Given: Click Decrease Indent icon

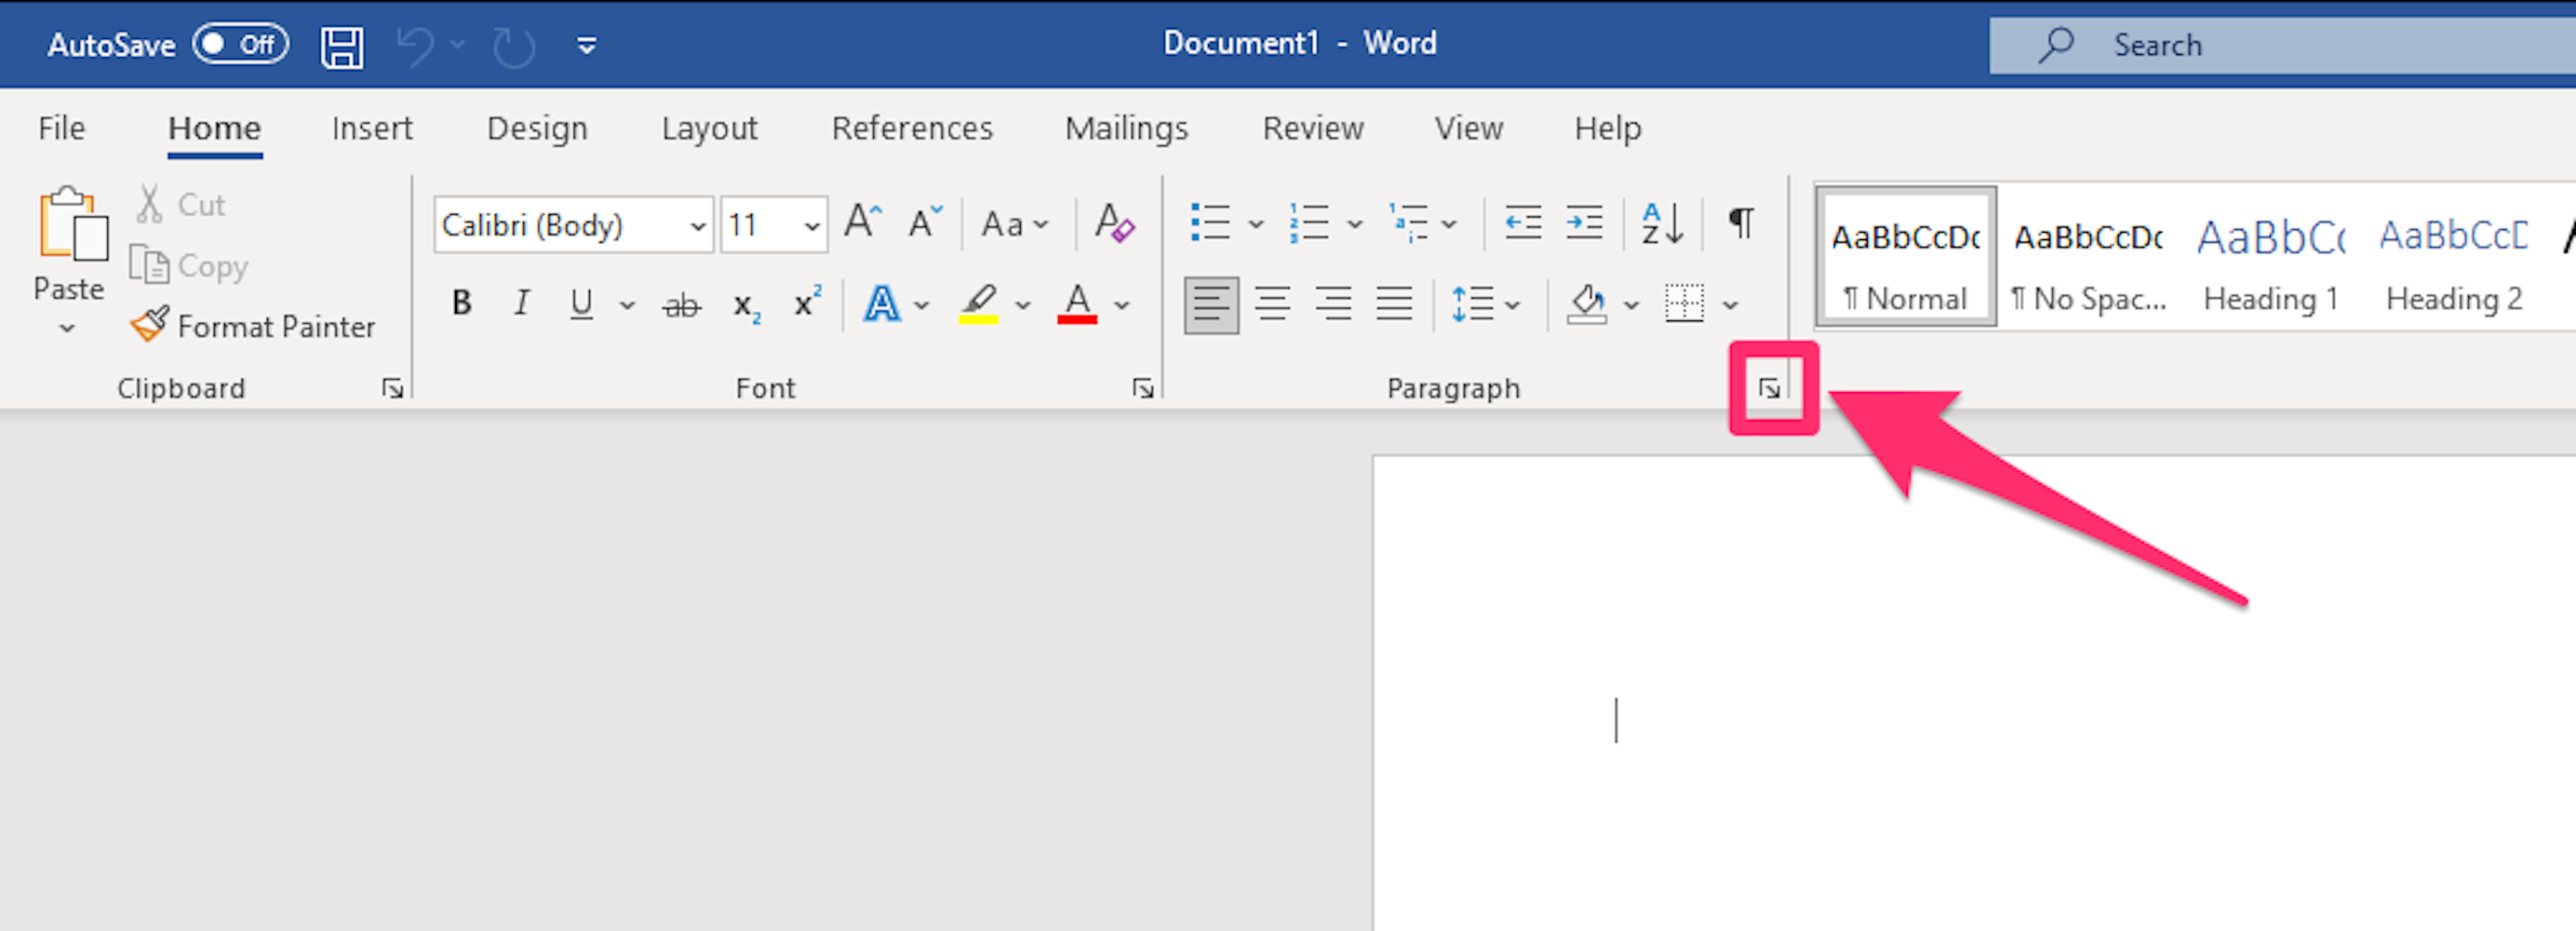Looking at the screenshot, I should click(x=1523, y=223).
